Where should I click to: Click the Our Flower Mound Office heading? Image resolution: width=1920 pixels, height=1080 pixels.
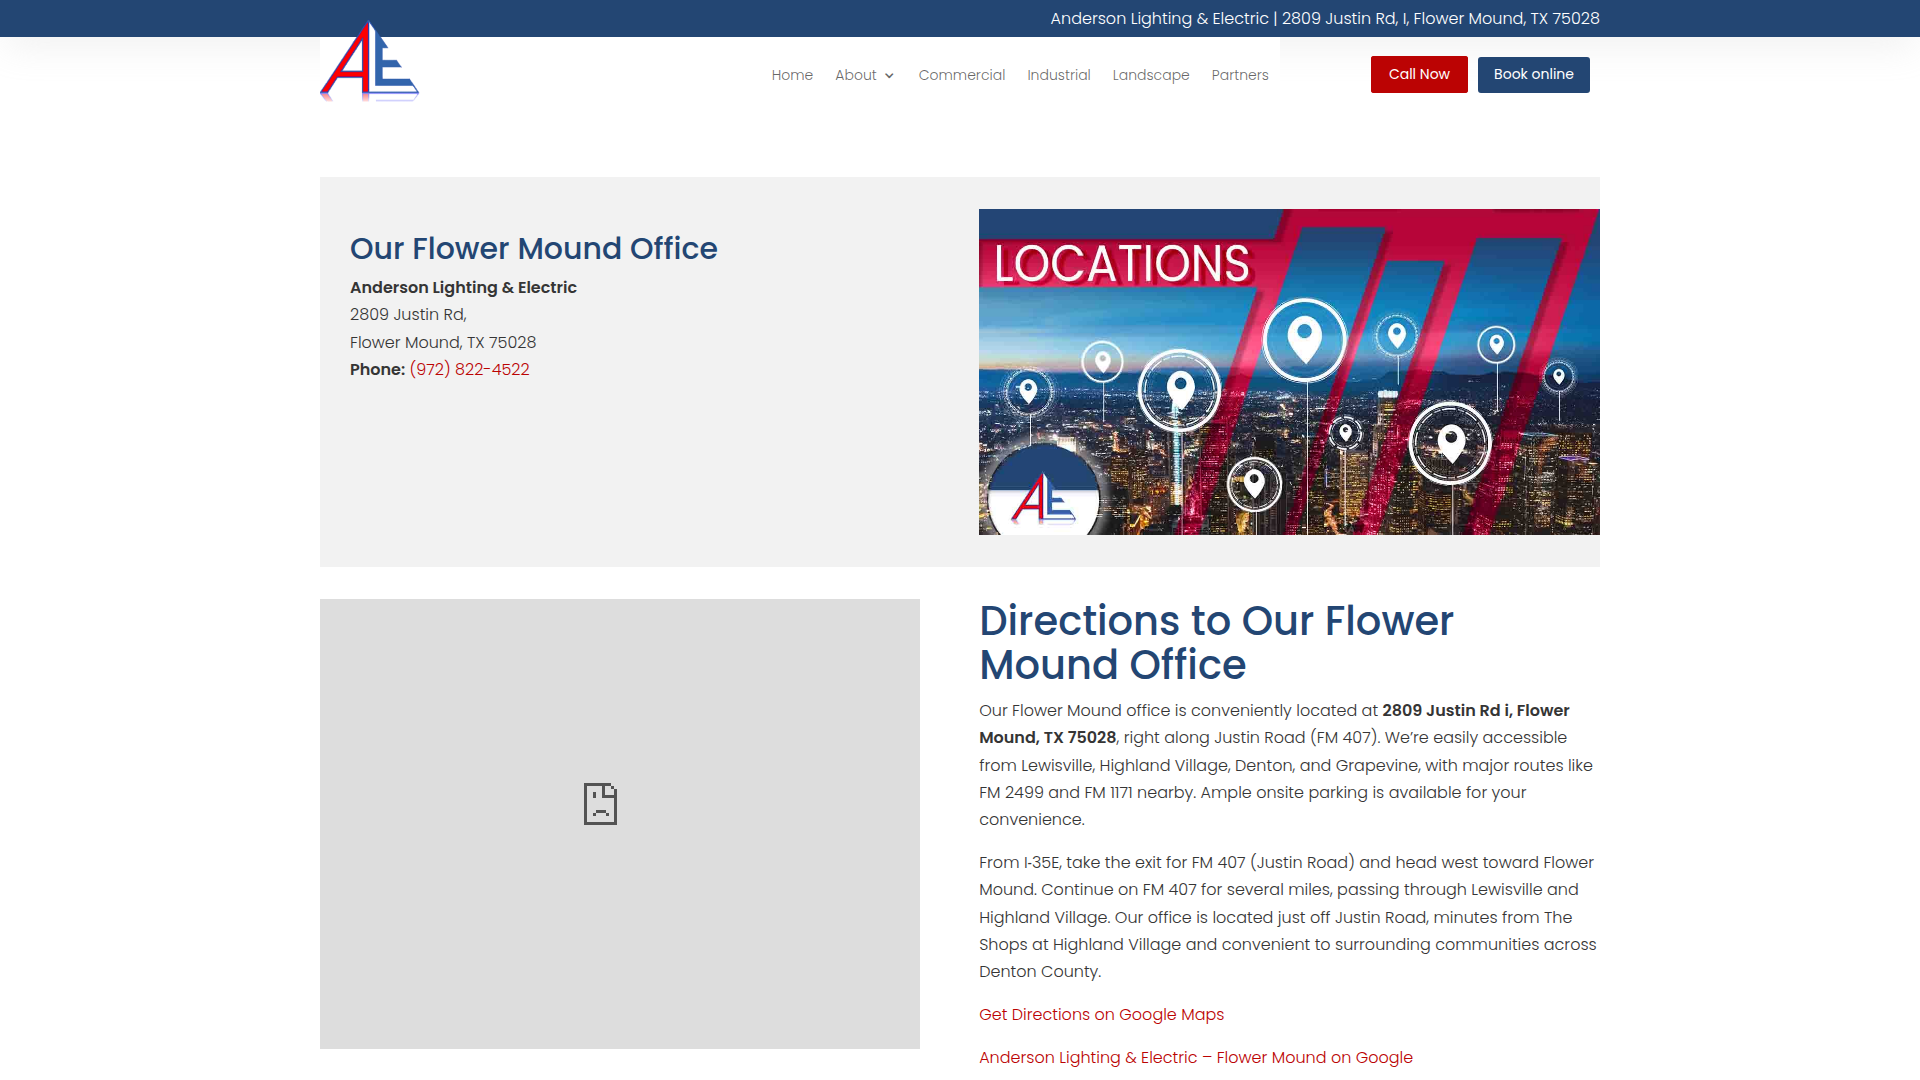click(x=534, y=248)
